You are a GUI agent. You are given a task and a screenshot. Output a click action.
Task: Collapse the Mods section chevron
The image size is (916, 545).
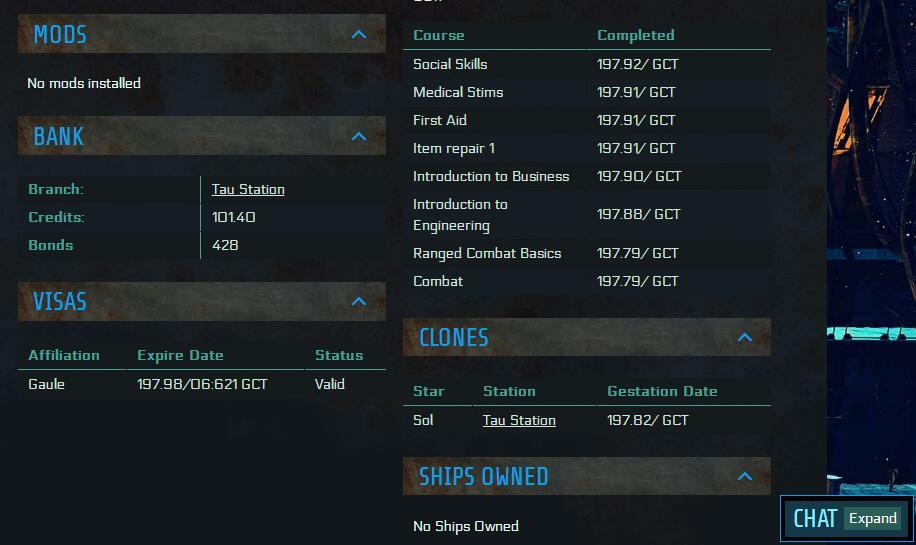coord(359,35)
